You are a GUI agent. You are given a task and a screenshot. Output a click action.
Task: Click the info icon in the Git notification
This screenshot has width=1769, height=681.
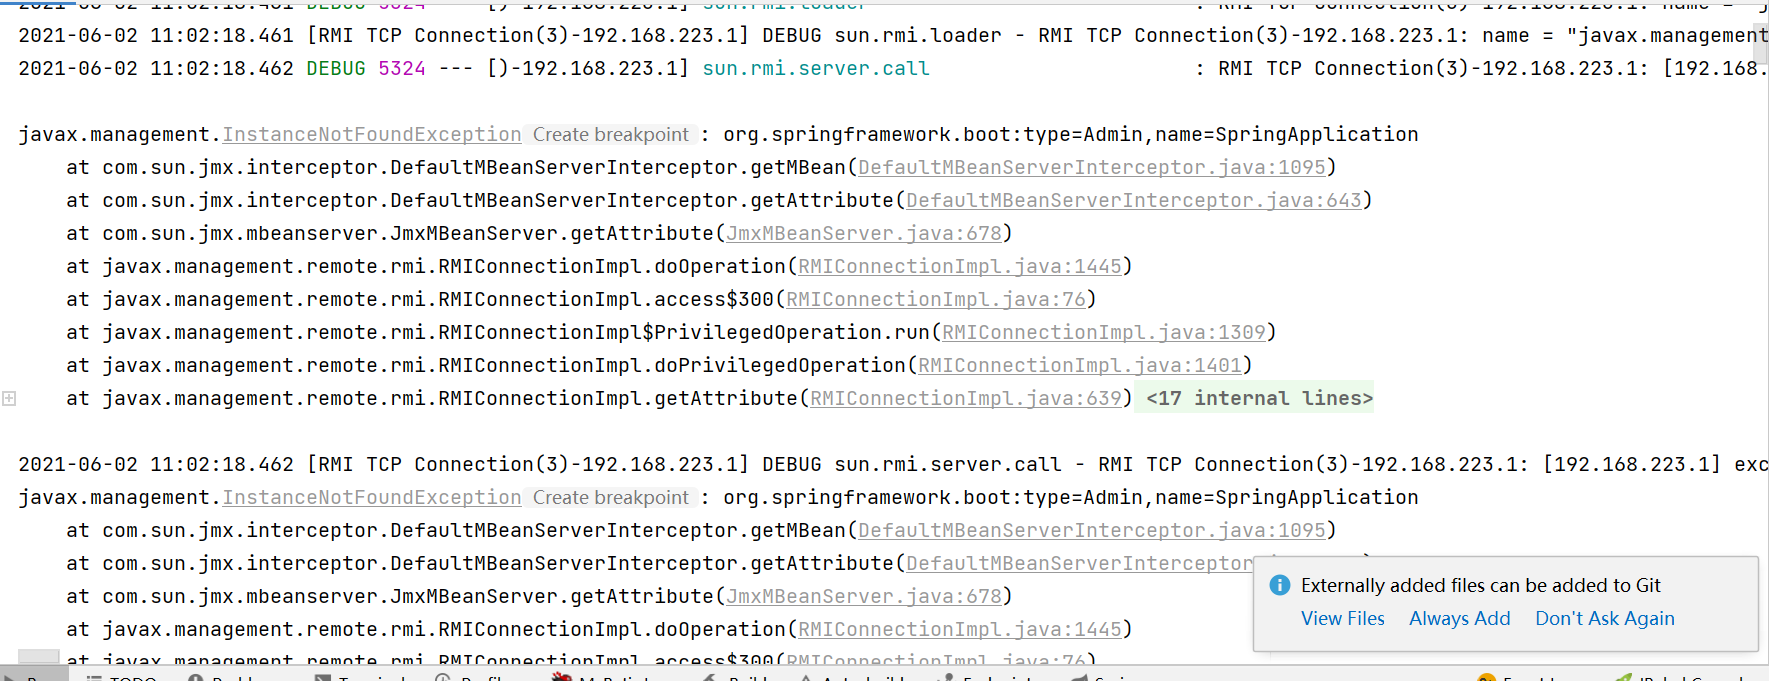pos(1280,585)
